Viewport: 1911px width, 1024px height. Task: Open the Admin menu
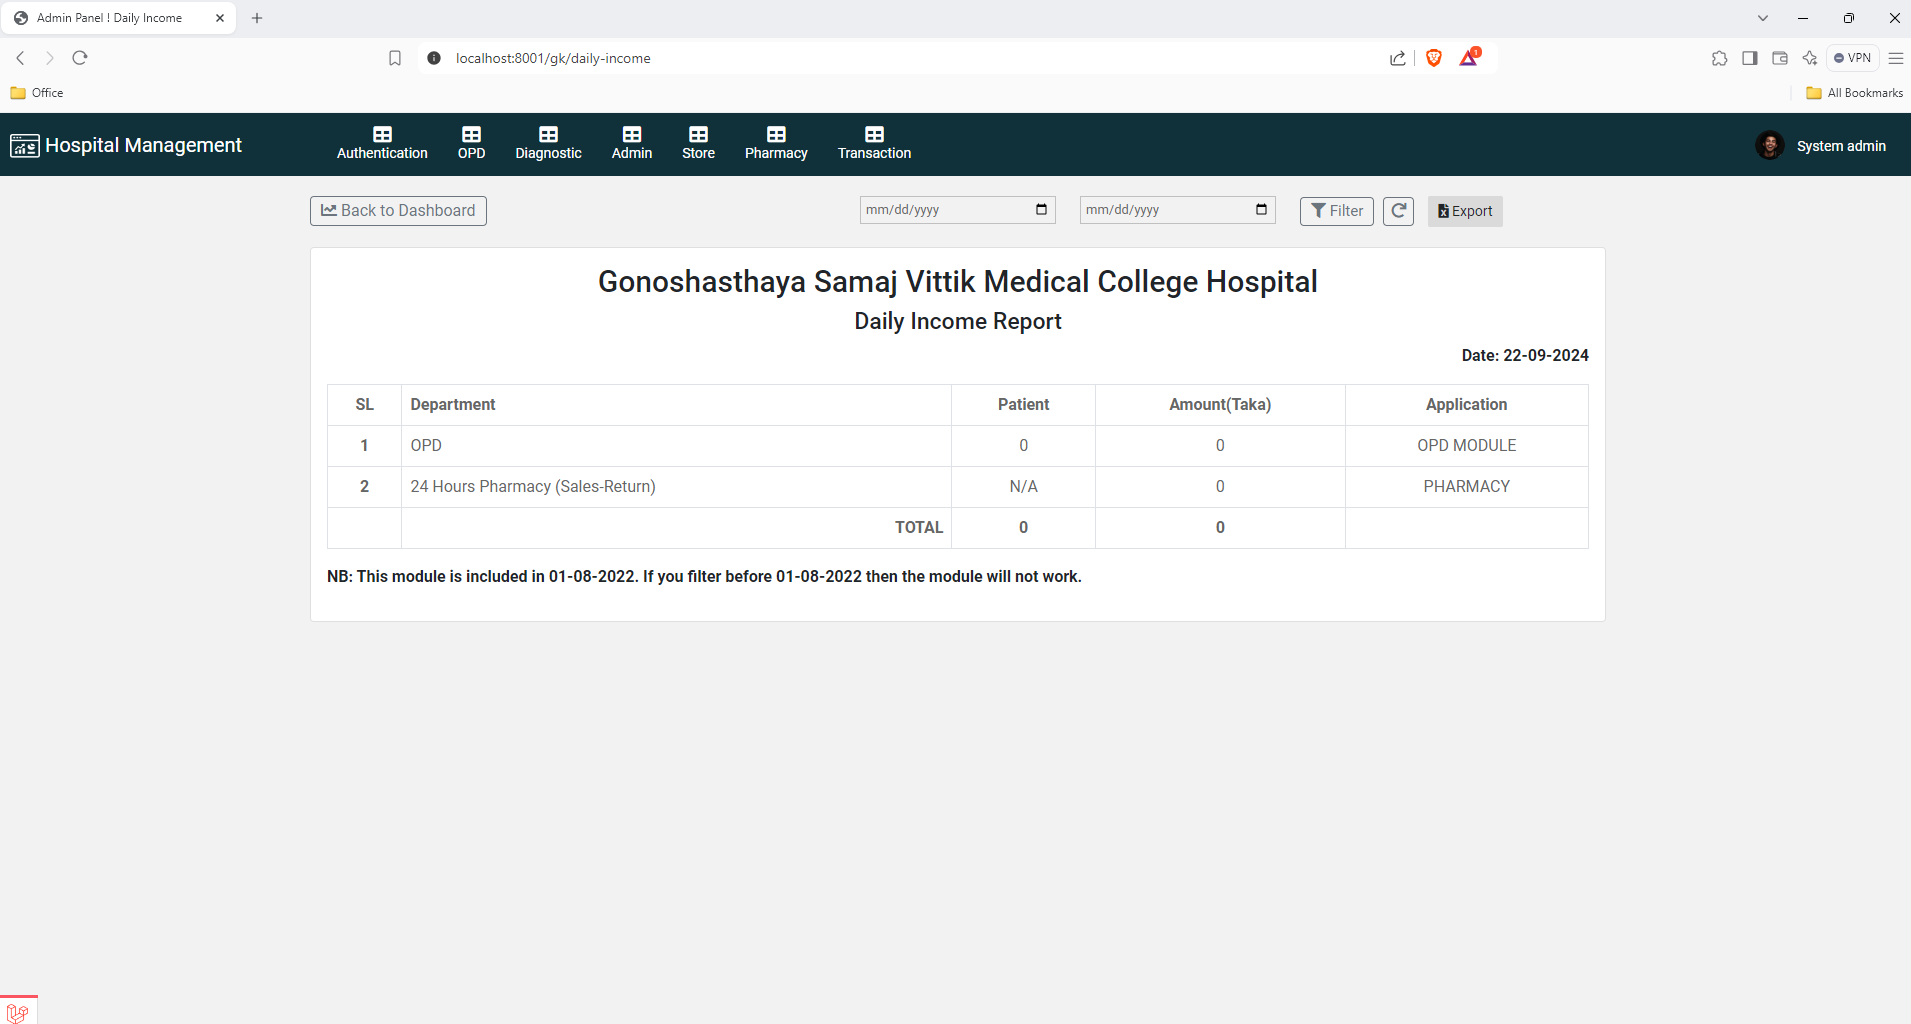[x=632, y=143]
